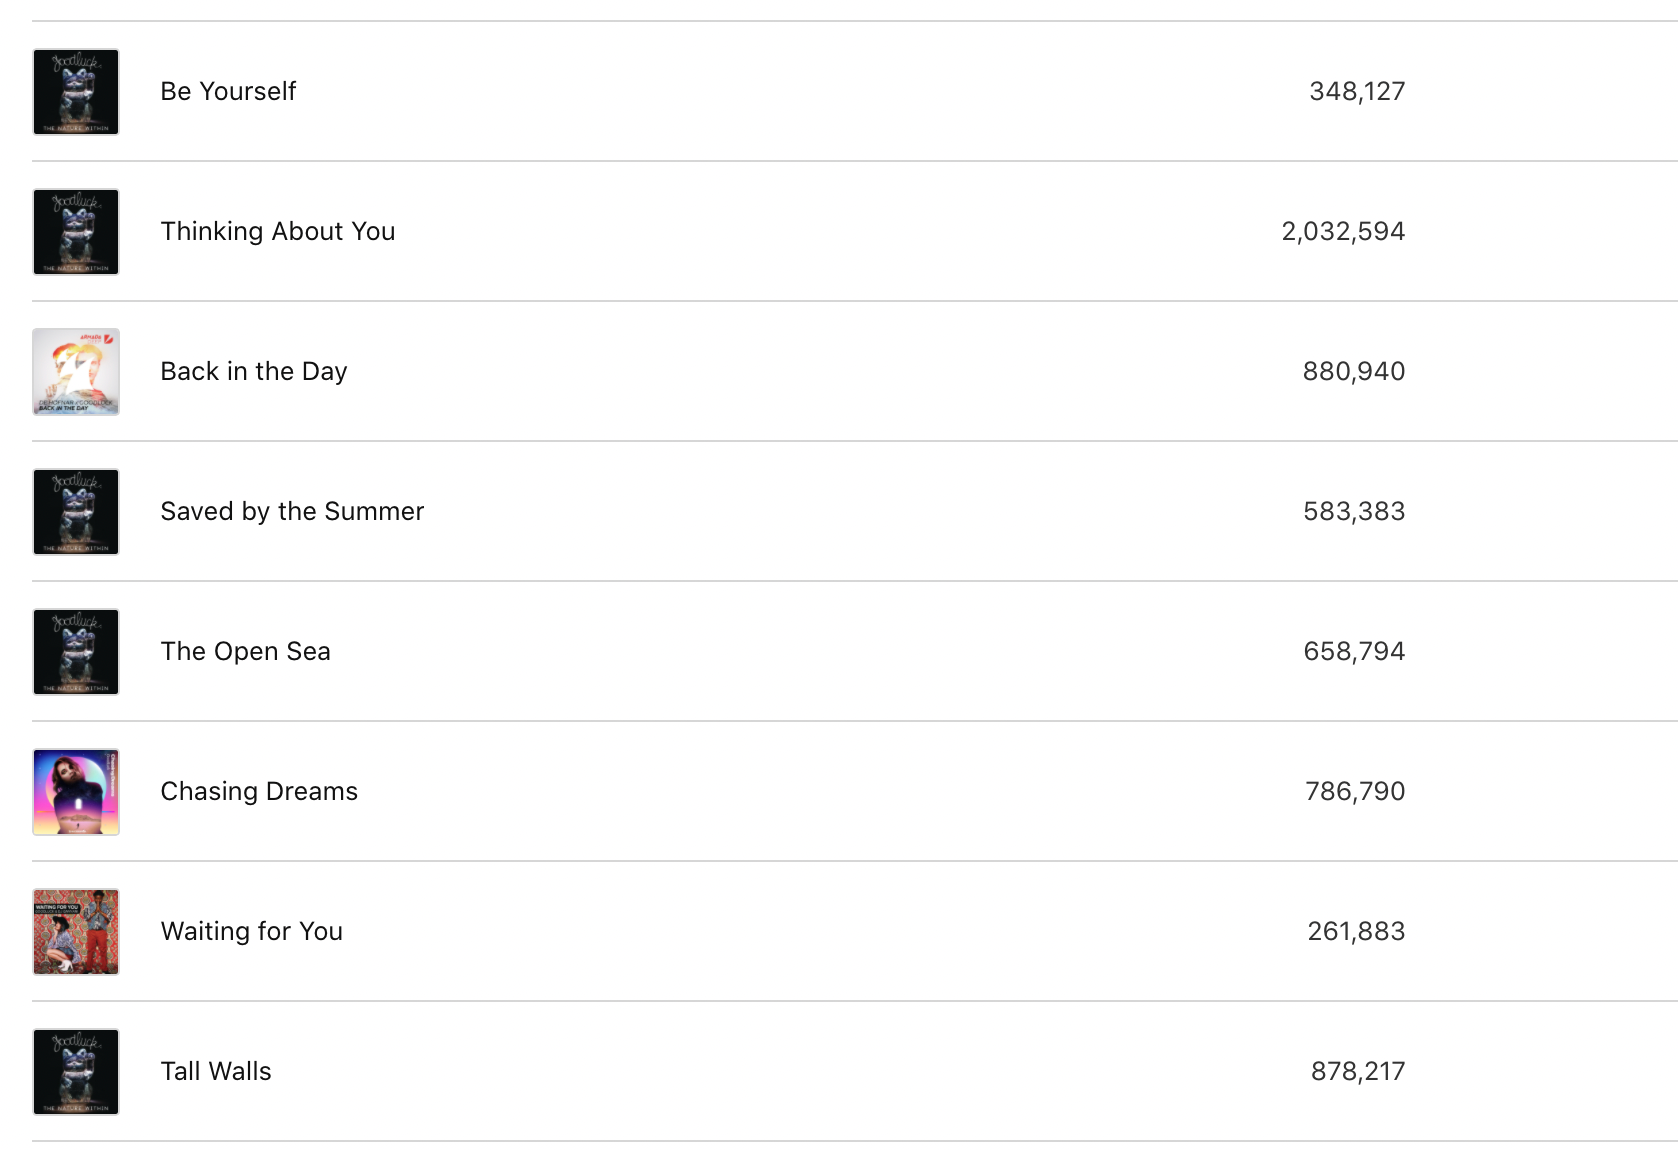Click the Chasing Dreams cover image
Screen dimensions: 1678x1150
pos(76,792)
